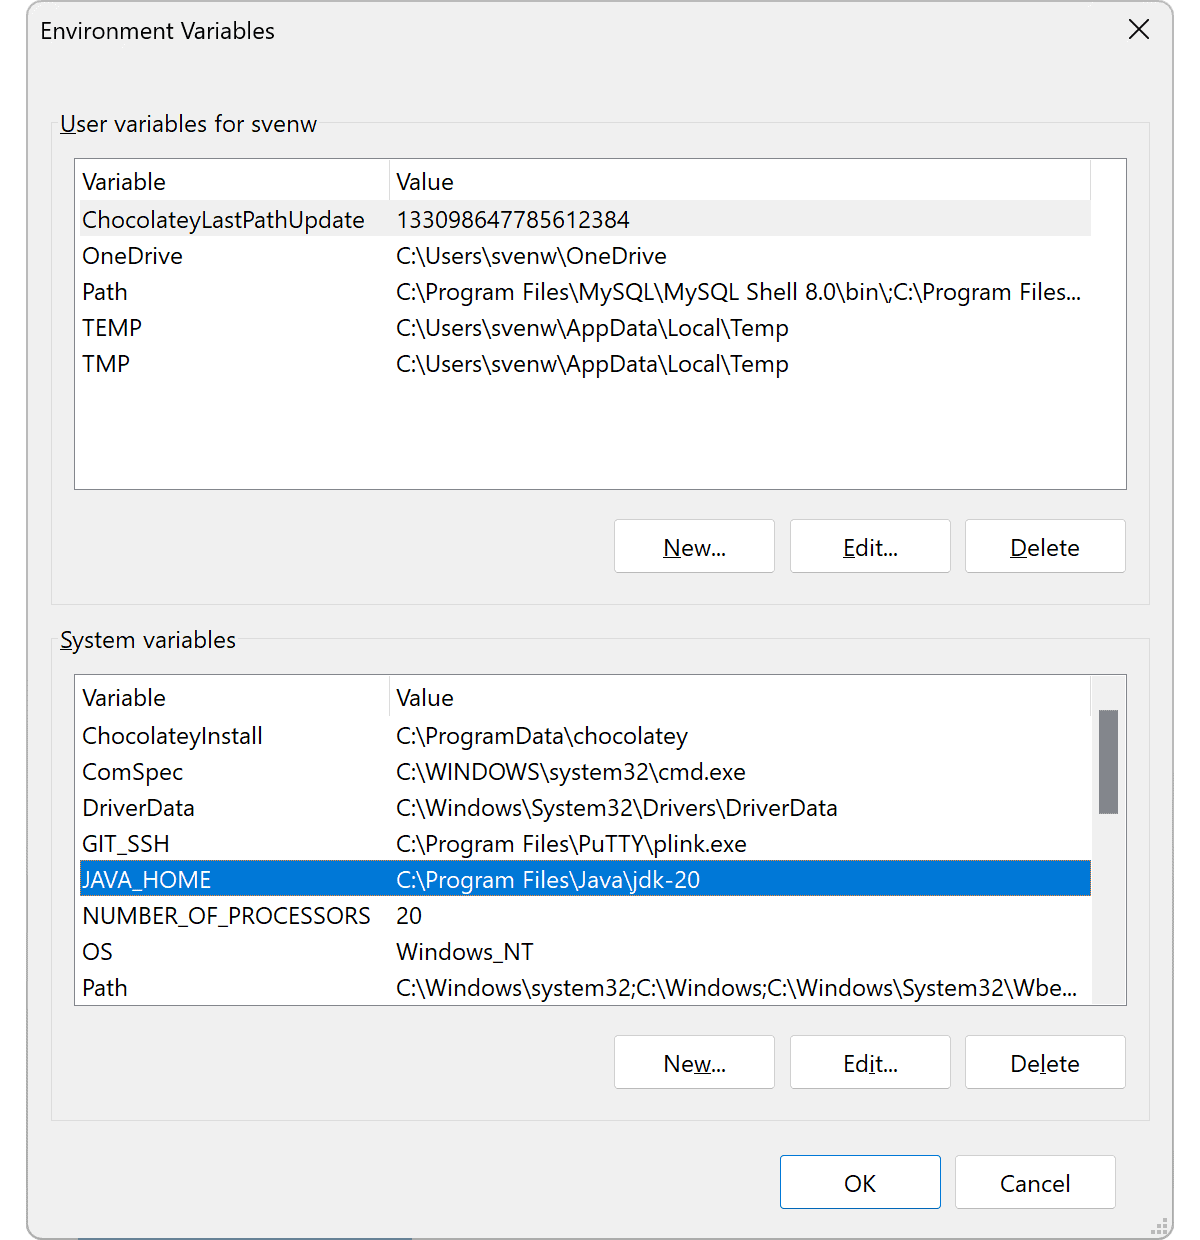The image size is (1200, 1240).
Task: Select the OneDrive user variable
Action: [x=300, y=256]
